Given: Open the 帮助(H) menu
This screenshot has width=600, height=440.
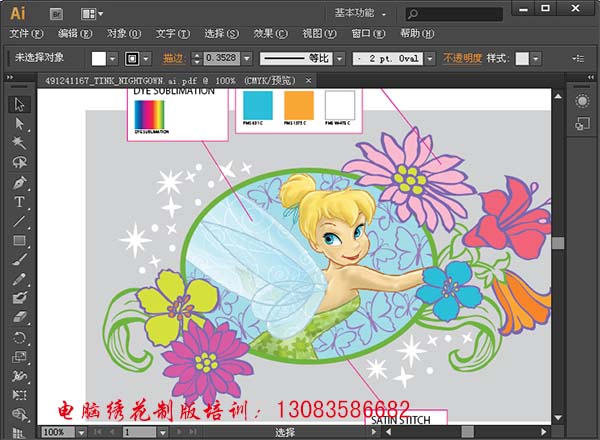Looking at the screenshot, I should point(417,34).
